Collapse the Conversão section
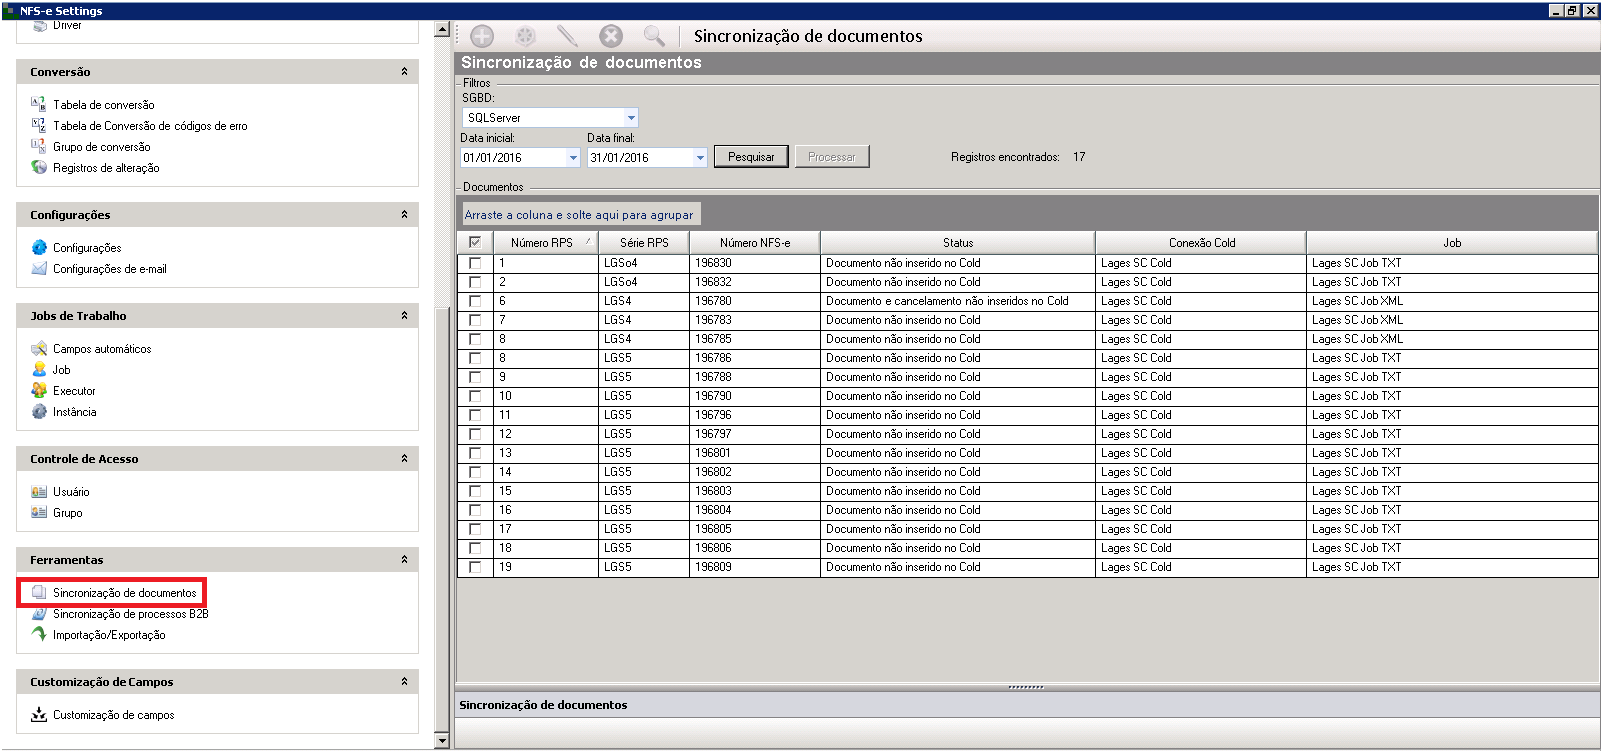Image resolution: width=1601 pixels, height=751 pixels. coord(404,72)
